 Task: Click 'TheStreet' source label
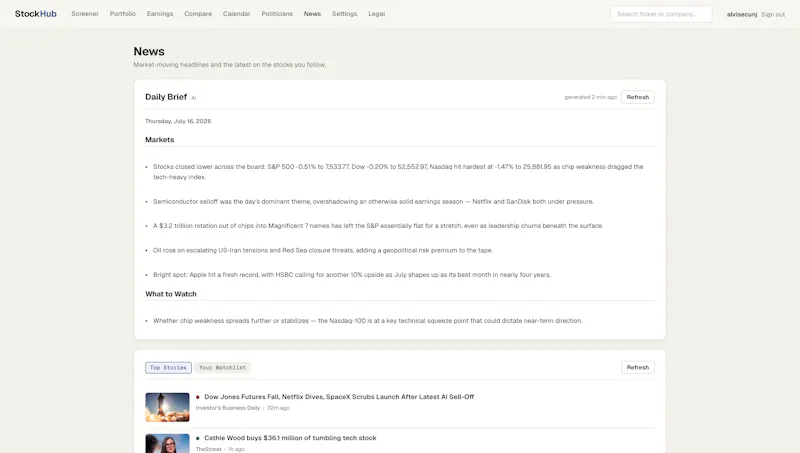pos(209,449)
